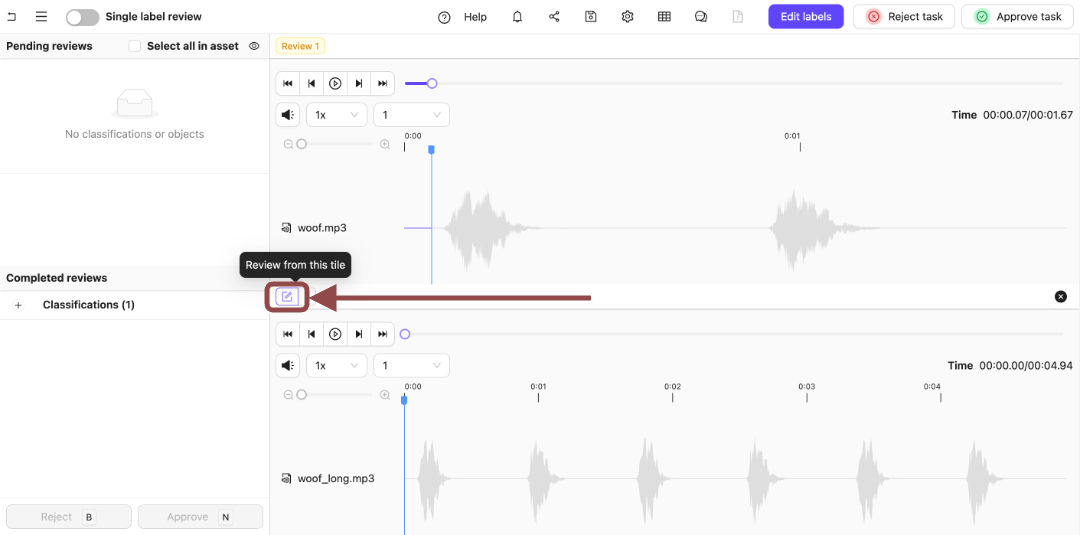Mute the woof_long.mp3 volume icon

pos(287,366)
